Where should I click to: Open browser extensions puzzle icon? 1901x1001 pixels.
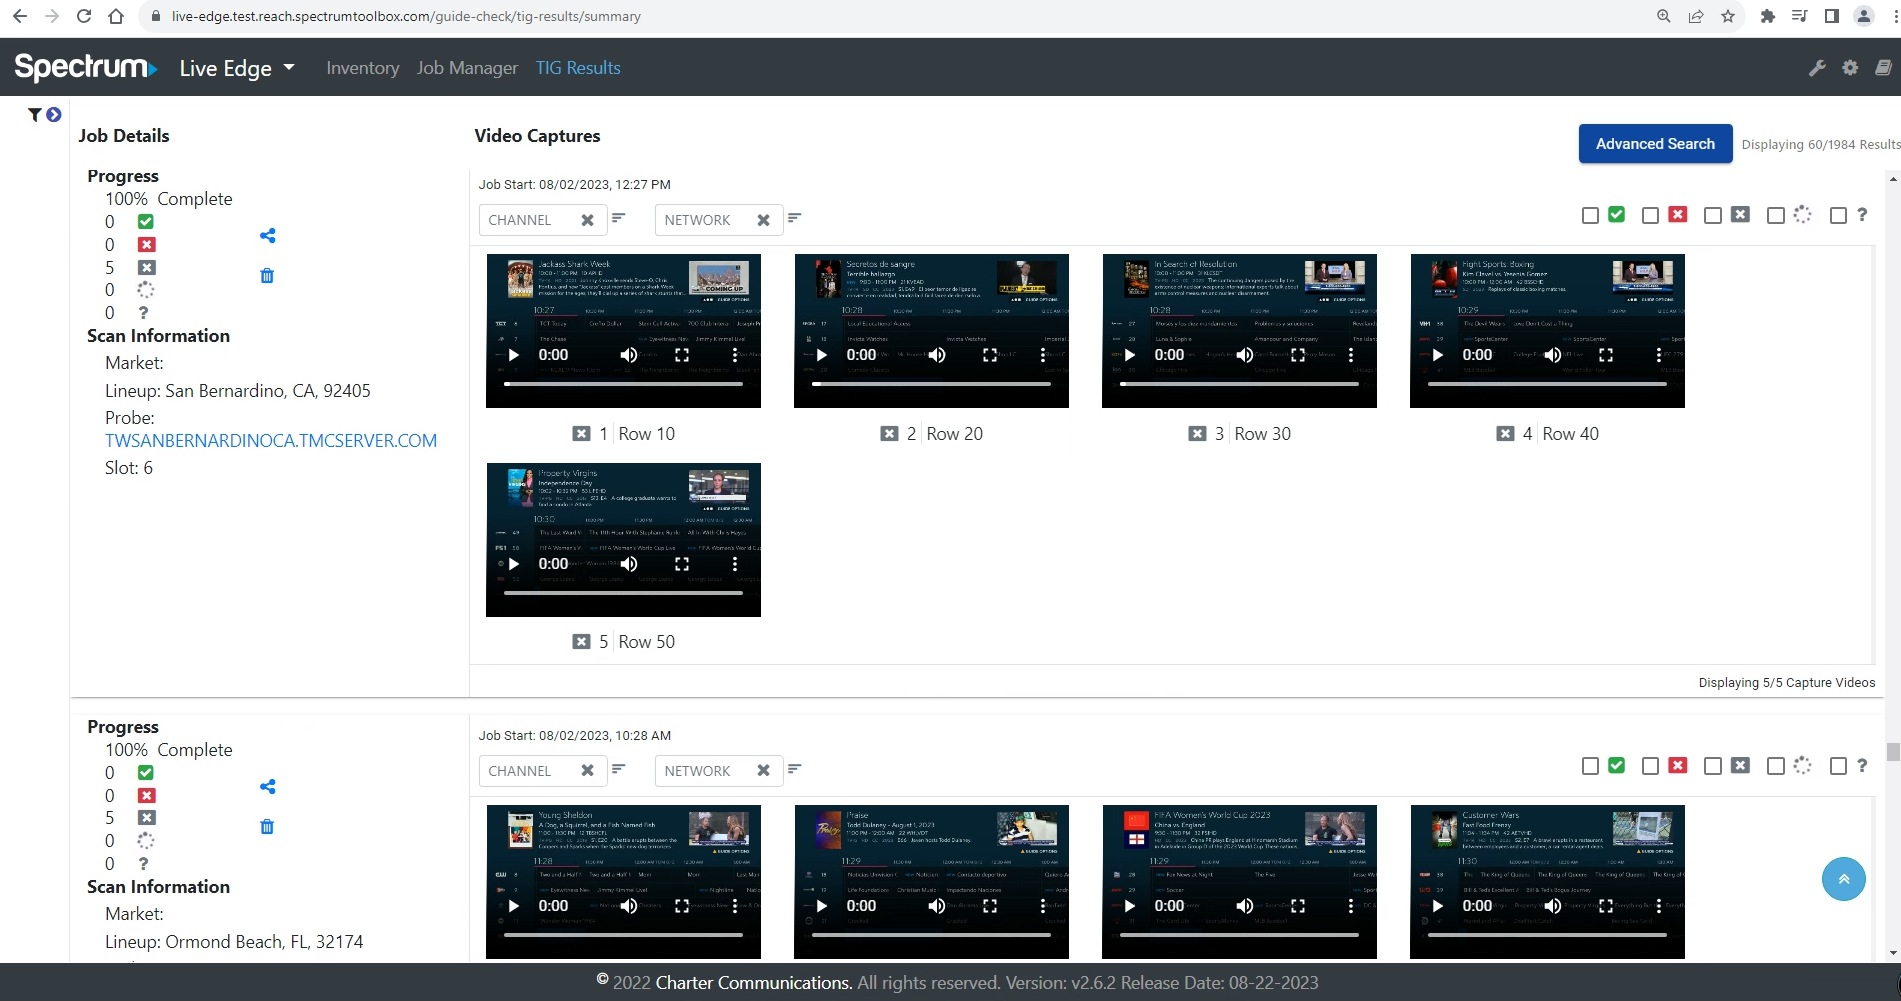coord(1767,16)
